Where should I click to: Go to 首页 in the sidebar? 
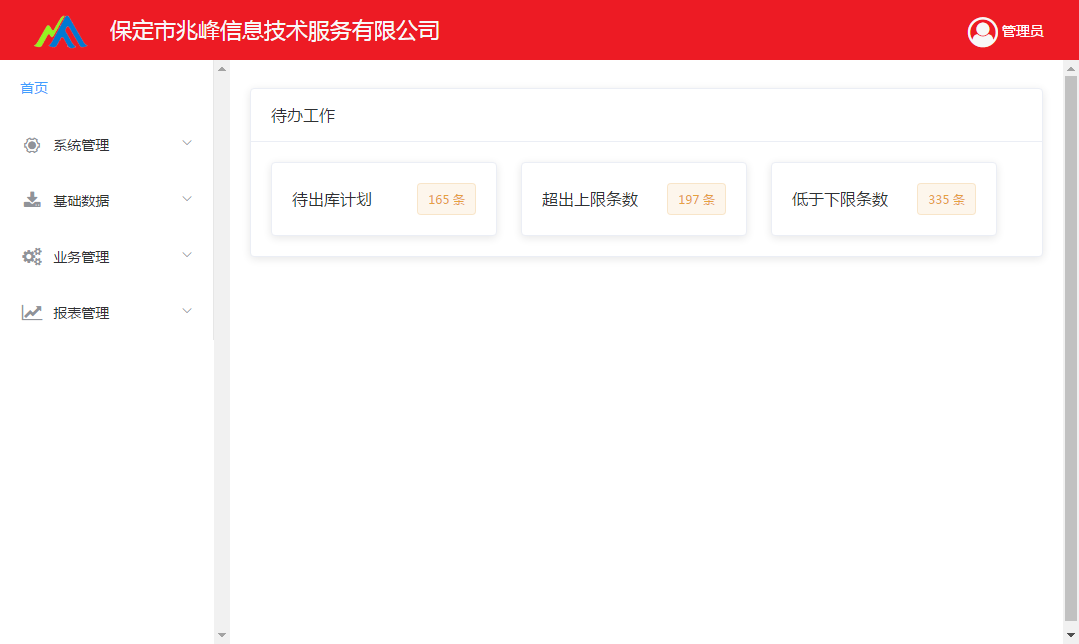click(x=34, y=88)
